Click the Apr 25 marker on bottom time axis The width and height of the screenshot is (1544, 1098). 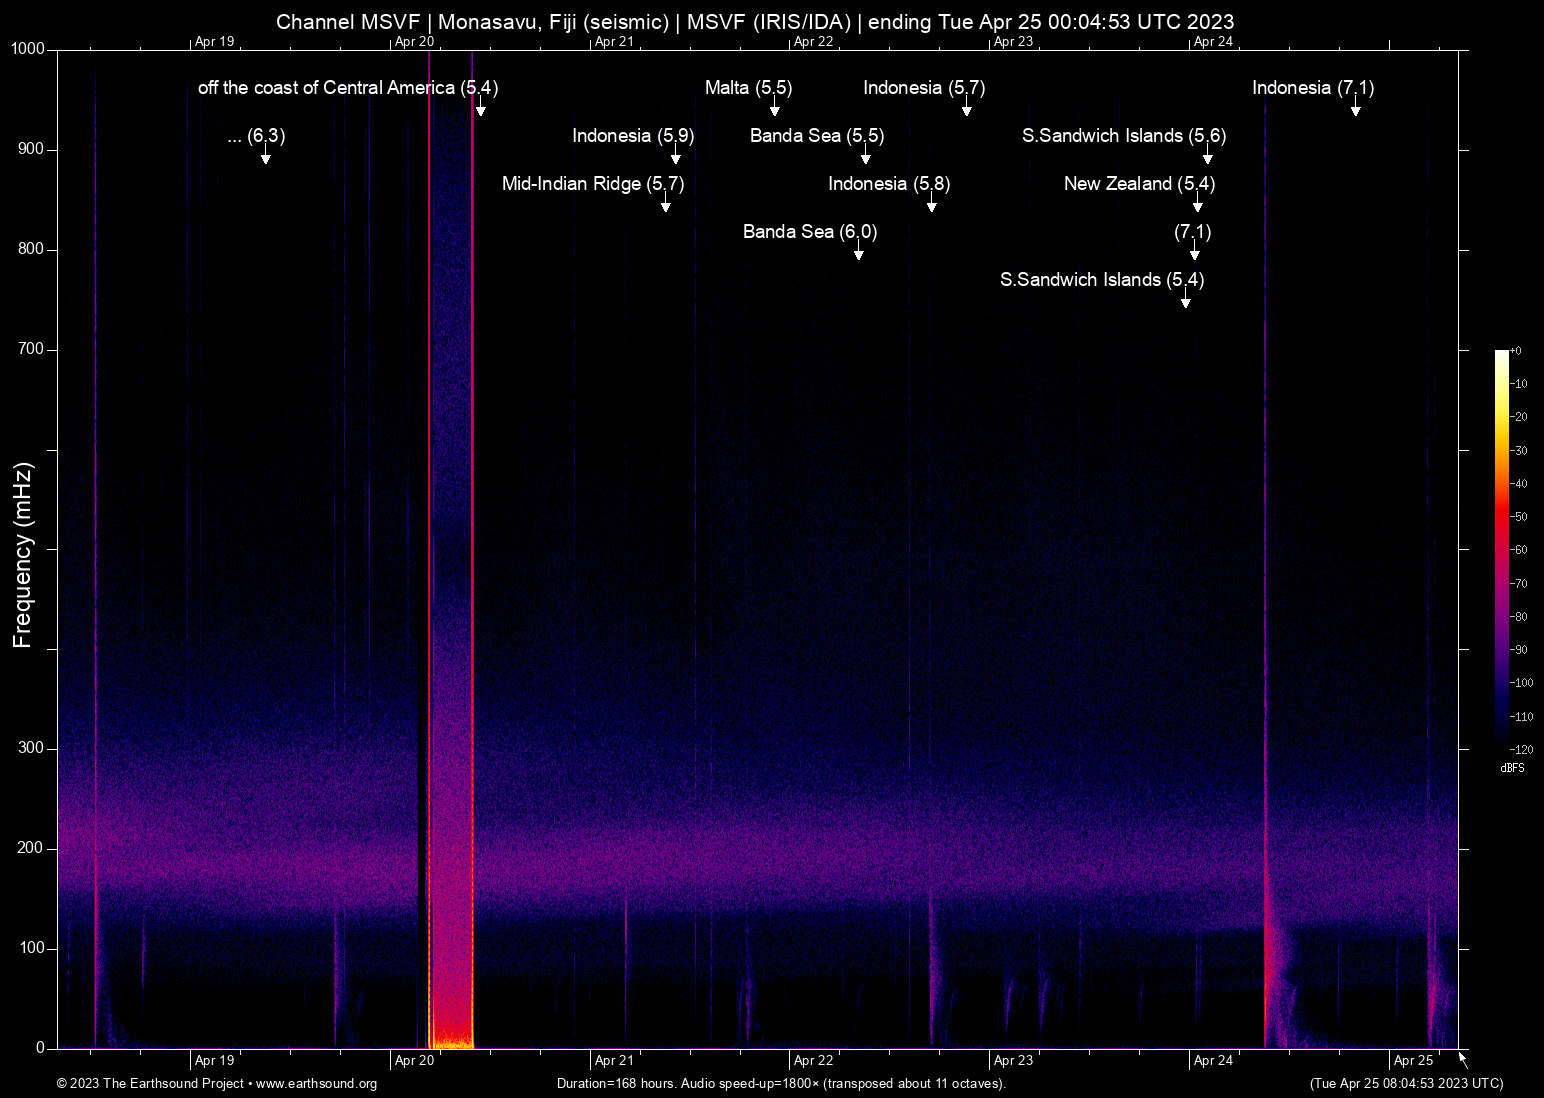click(1412, 1060)
